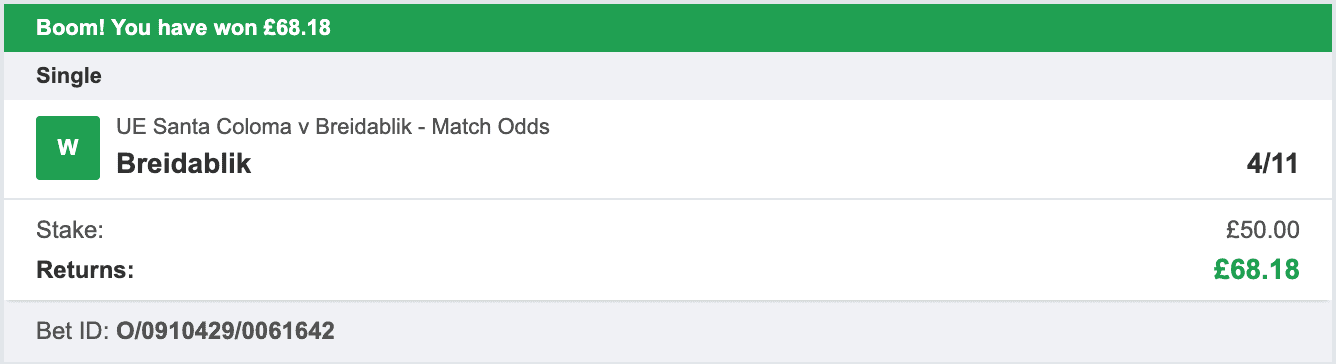Click the 'Boom! You have won' banner

[x=668, y=27]
